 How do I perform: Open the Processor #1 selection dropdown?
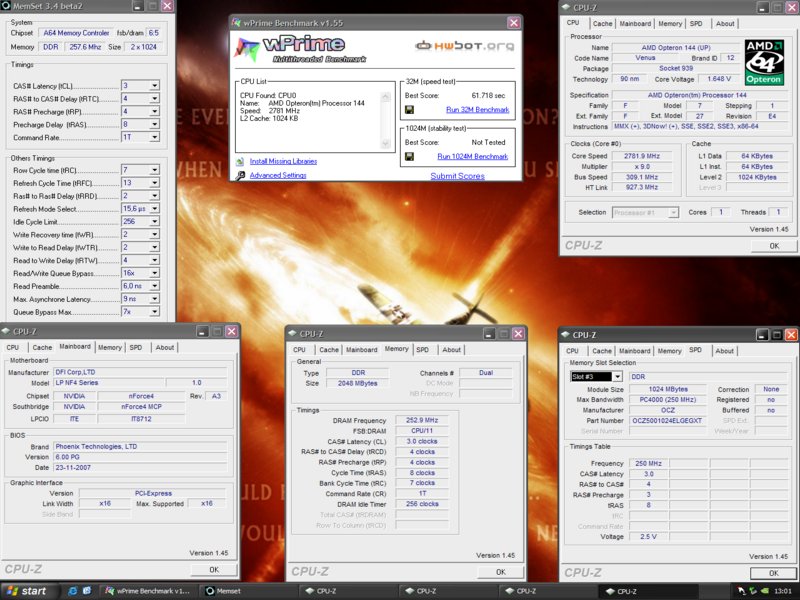[x=673, y=212]
